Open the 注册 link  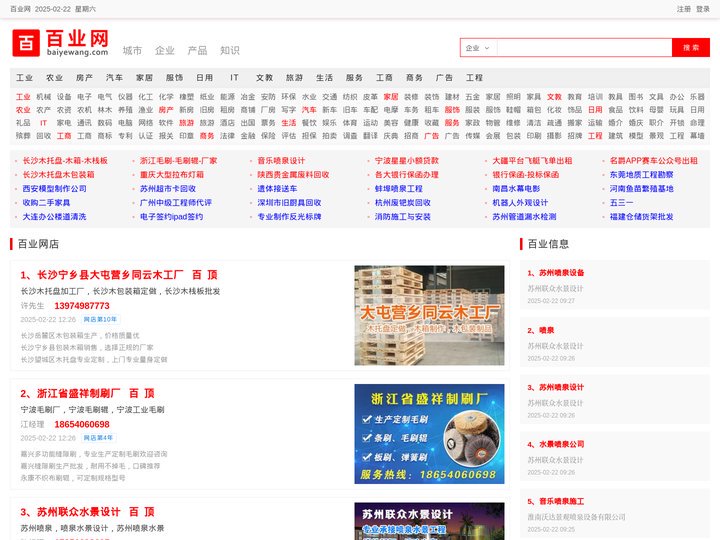pos(683,9)
